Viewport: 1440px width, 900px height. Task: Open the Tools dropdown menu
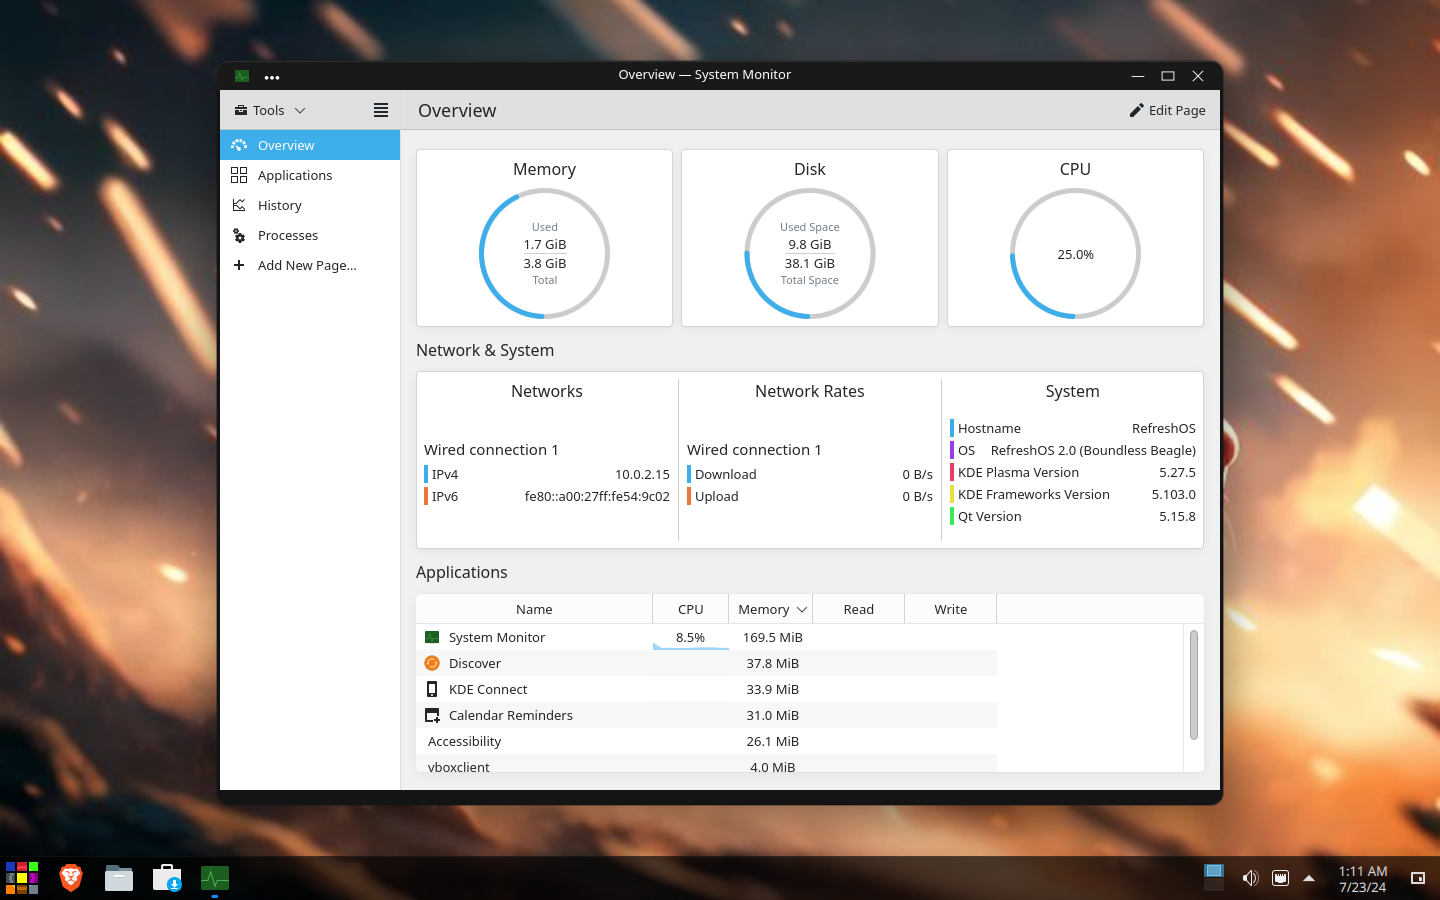point(270,110)
